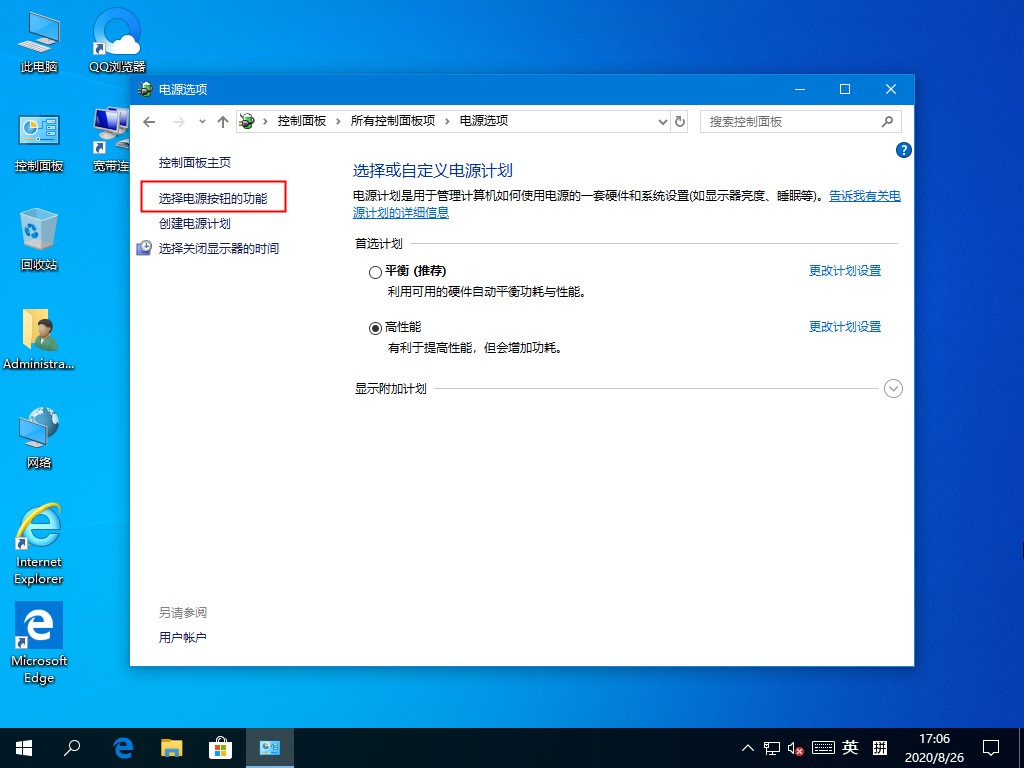This screenshot has height=768, width=1024.
Task: Click 更改计划设置 for 高性能 plan
Action: 844,326
